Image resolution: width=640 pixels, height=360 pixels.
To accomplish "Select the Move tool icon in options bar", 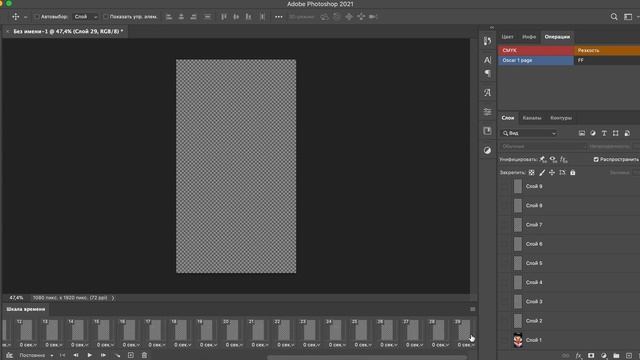I will (16, 17).
